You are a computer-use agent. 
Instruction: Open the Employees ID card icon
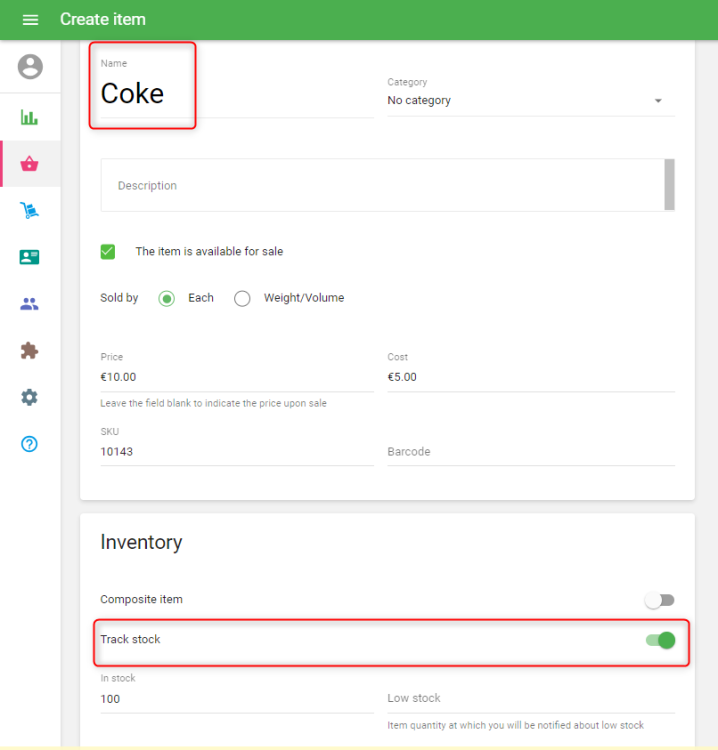tap(30, 257)
